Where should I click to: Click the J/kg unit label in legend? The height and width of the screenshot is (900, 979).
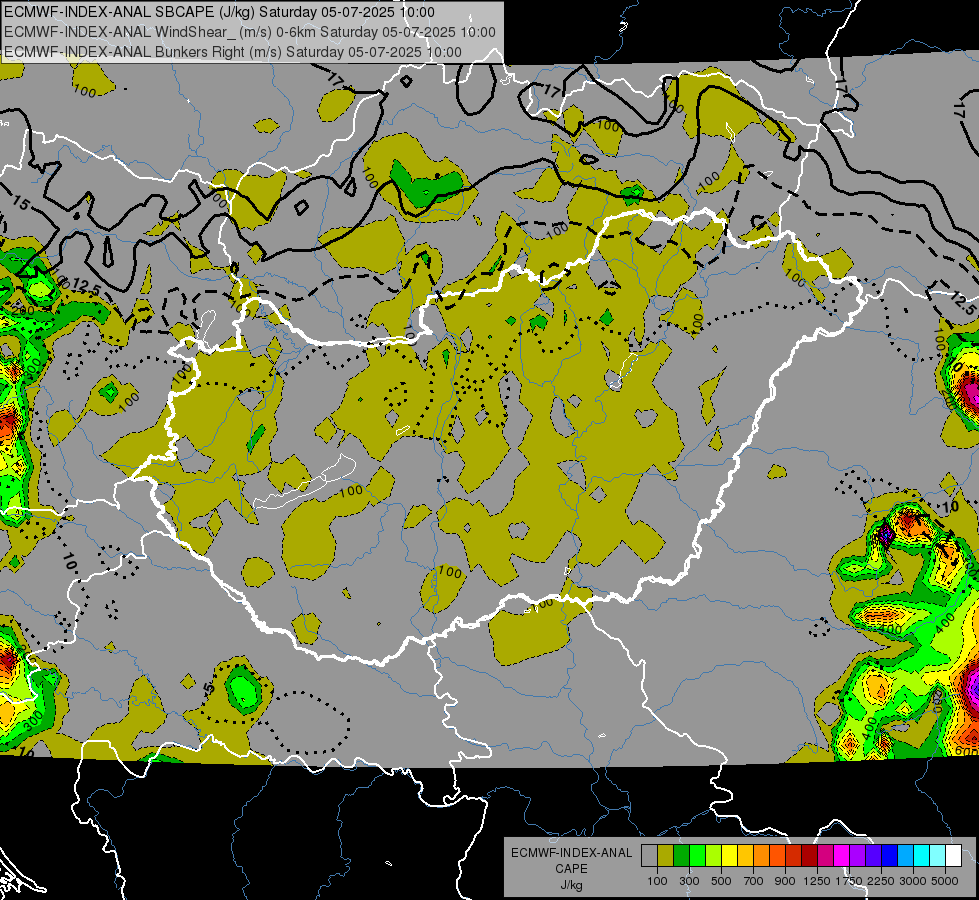(x=571, y=885)
